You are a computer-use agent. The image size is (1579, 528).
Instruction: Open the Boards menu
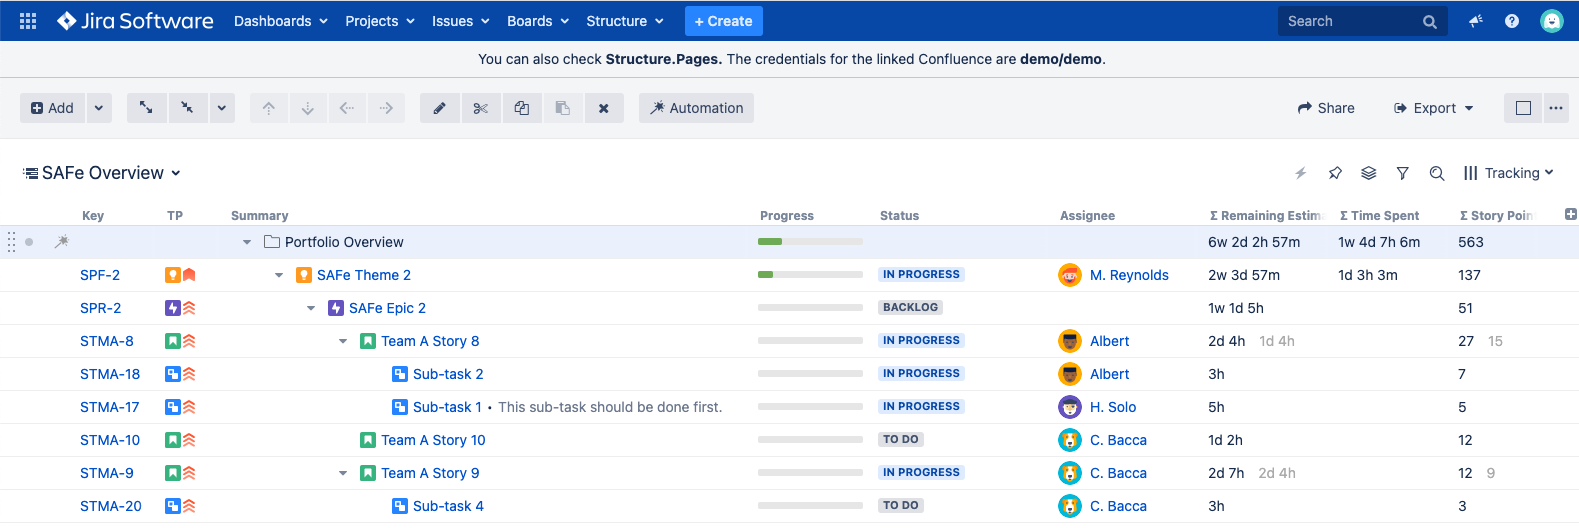pyautogui.click(x=538, y=21)
